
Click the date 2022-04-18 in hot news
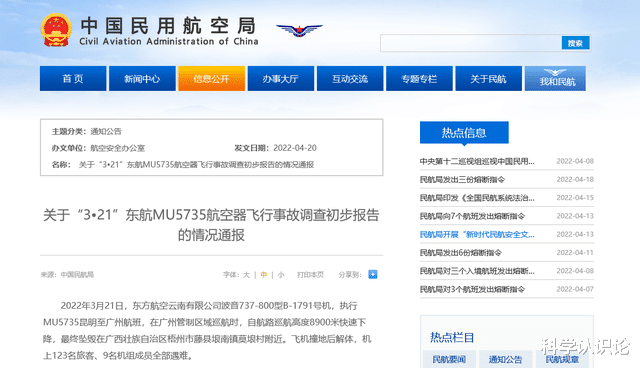click(575, 180)
